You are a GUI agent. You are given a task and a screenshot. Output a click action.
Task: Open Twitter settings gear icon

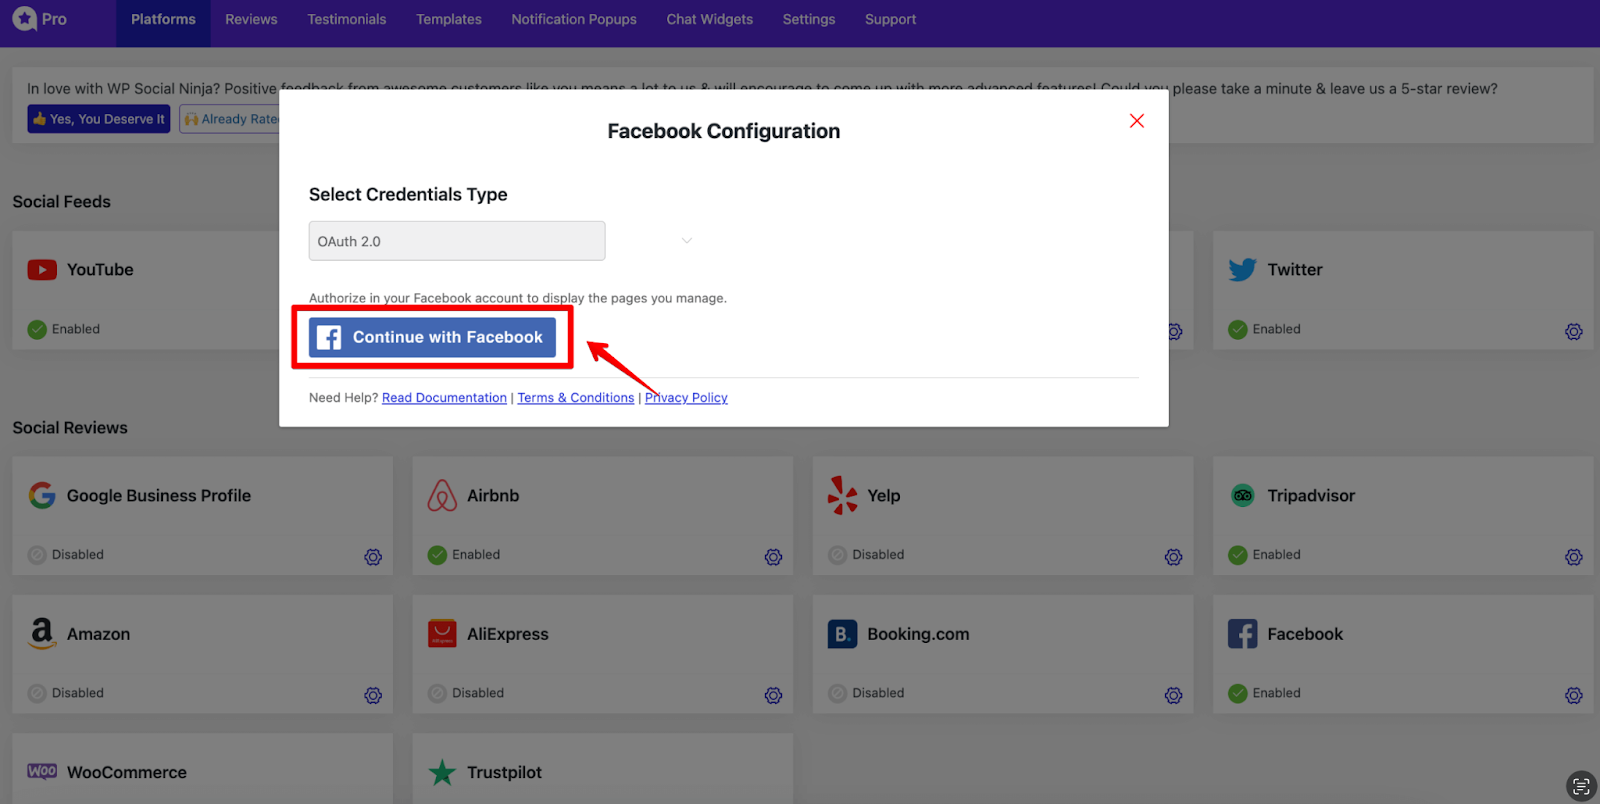point(1573,331)
